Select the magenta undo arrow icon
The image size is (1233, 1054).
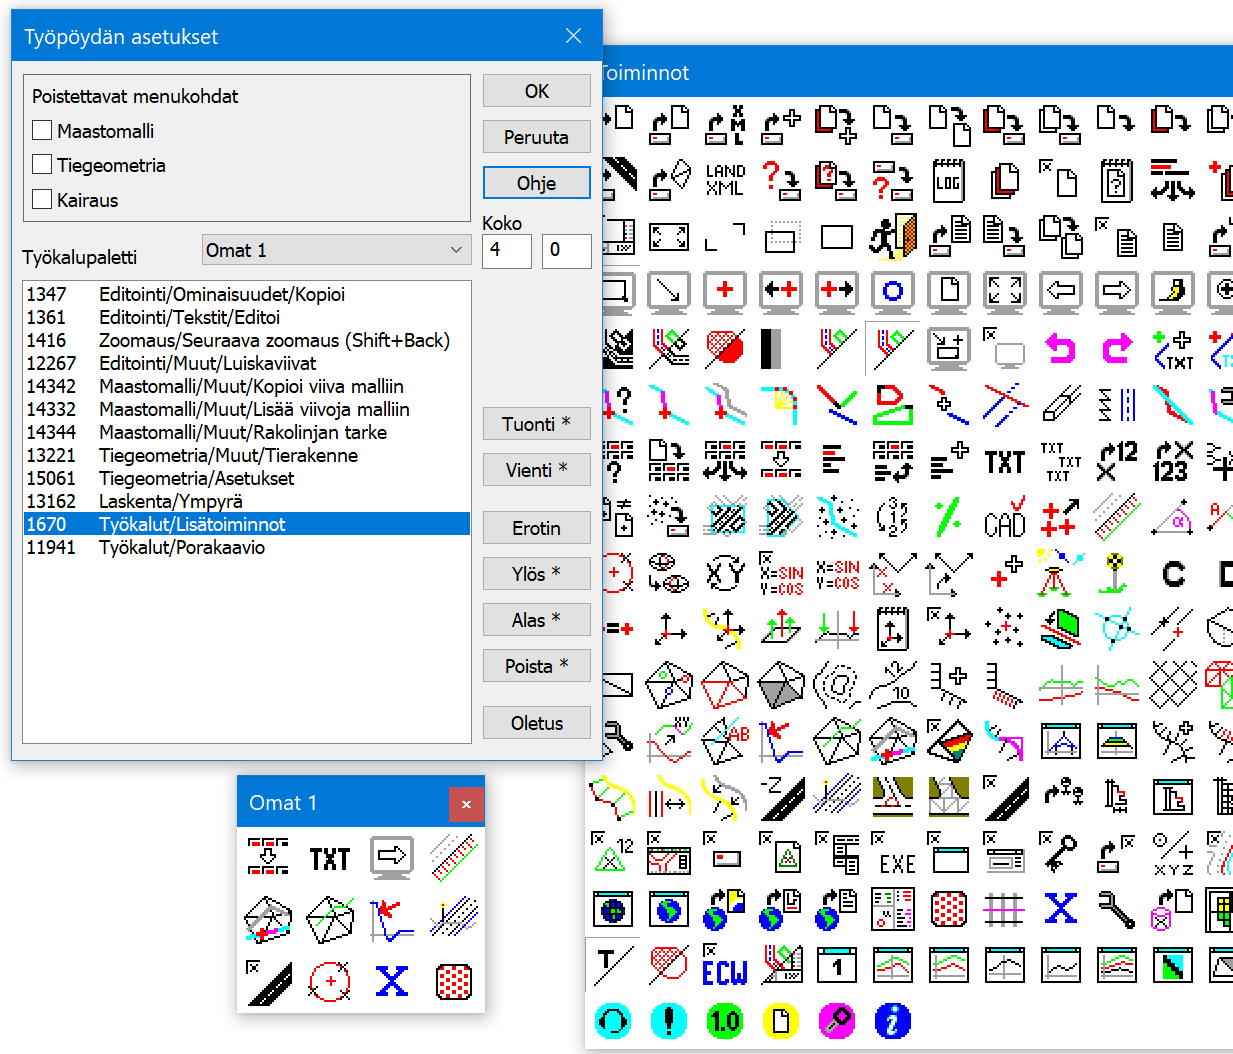pyautogui.click(x=1060, y=349)
